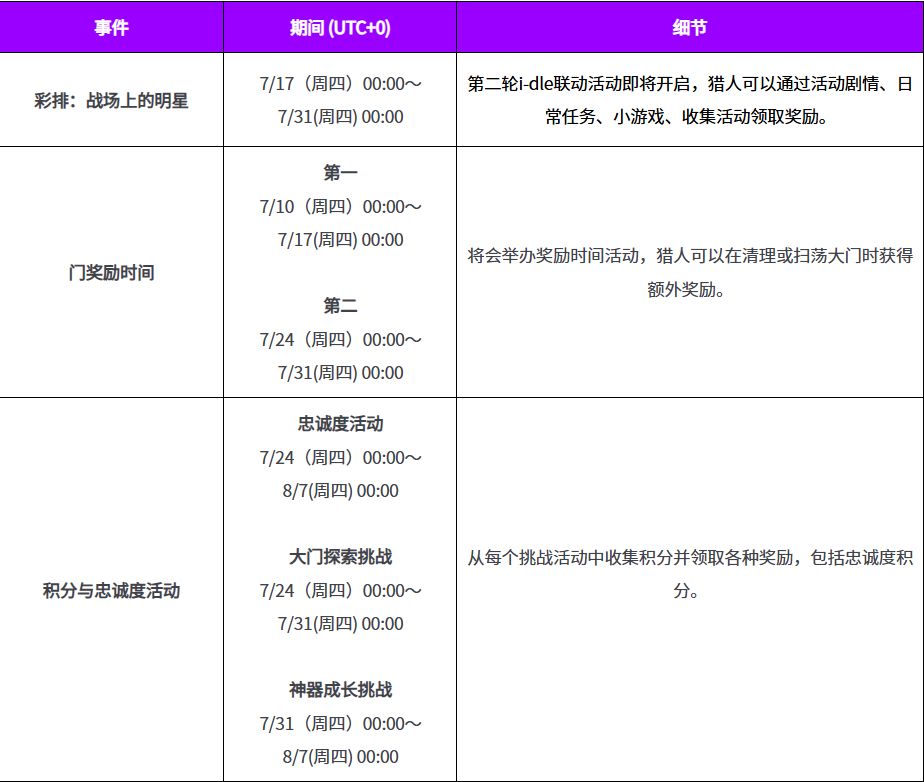Click the 8/7(周四) 00:00 end date under 忠诚度活动
Viewport: 924px width, 782px height.
(x=340, y=491)
